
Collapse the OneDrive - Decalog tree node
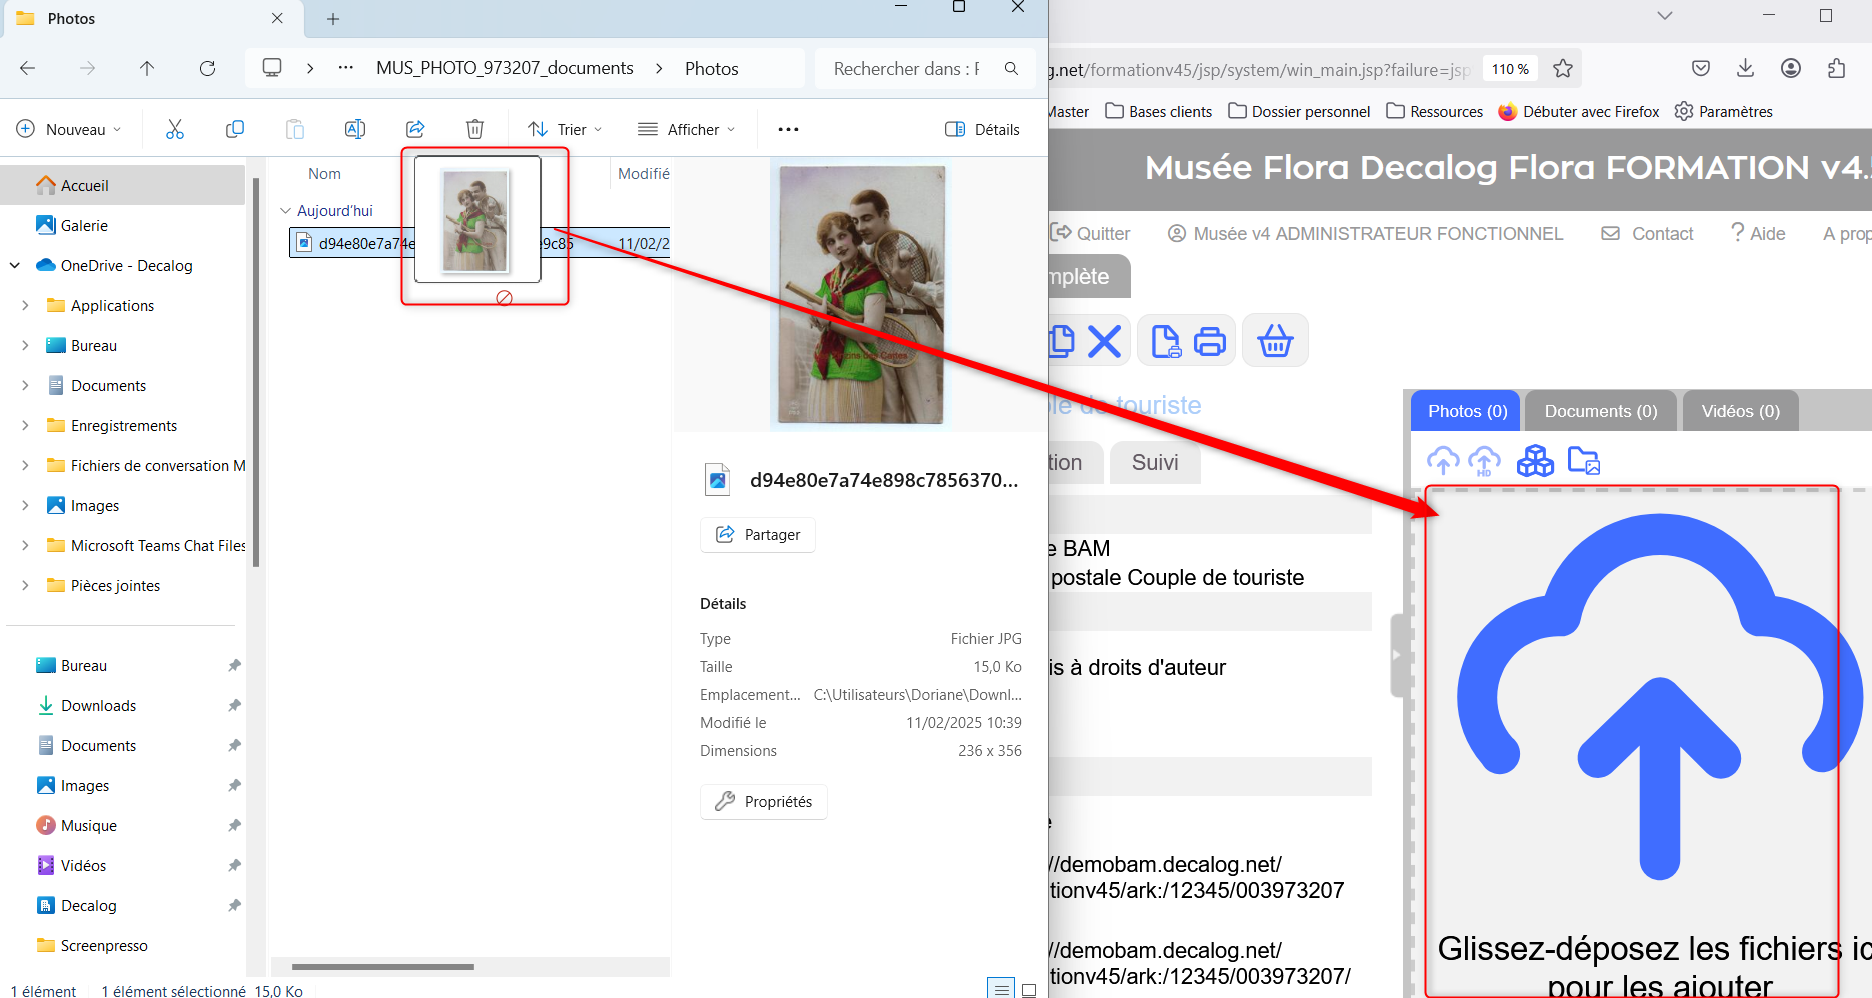(15, 265)
